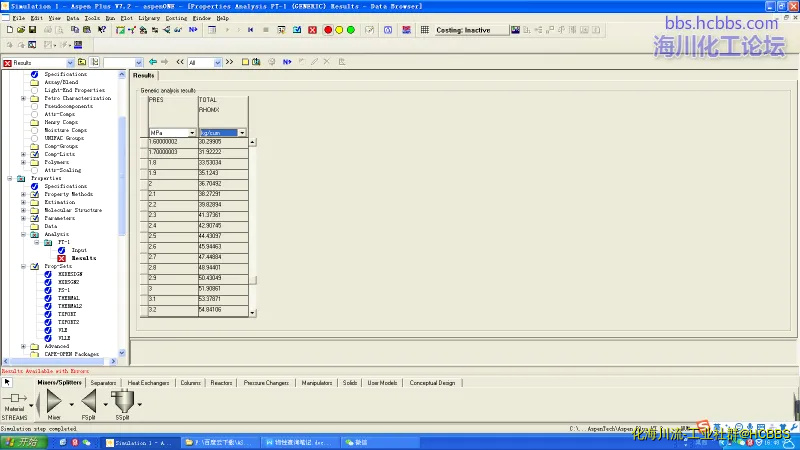The height and width of the screenshot is (450, 800).
Task: Expand the Petro Characterization tree node
Action: (x=23, y=98)
